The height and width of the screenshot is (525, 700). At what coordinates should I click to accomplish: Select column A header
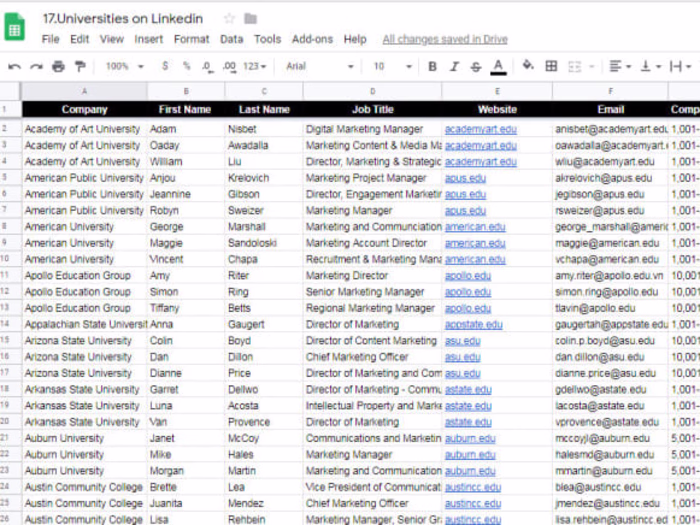(x=84, y=92)
